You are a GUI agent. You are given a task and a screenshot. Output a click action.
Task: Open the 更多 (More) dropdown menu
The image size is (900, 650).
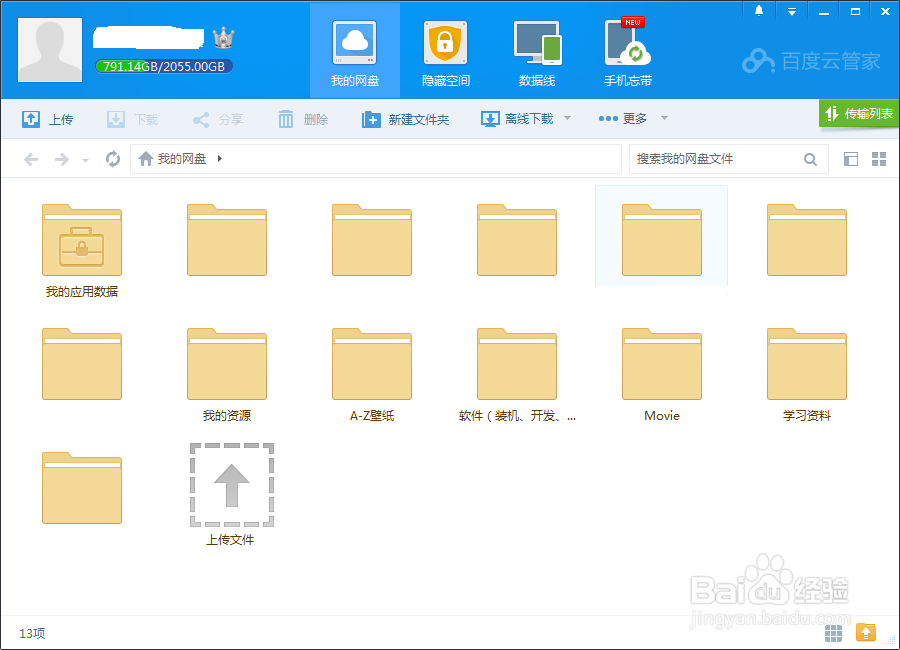click(630, 118)
